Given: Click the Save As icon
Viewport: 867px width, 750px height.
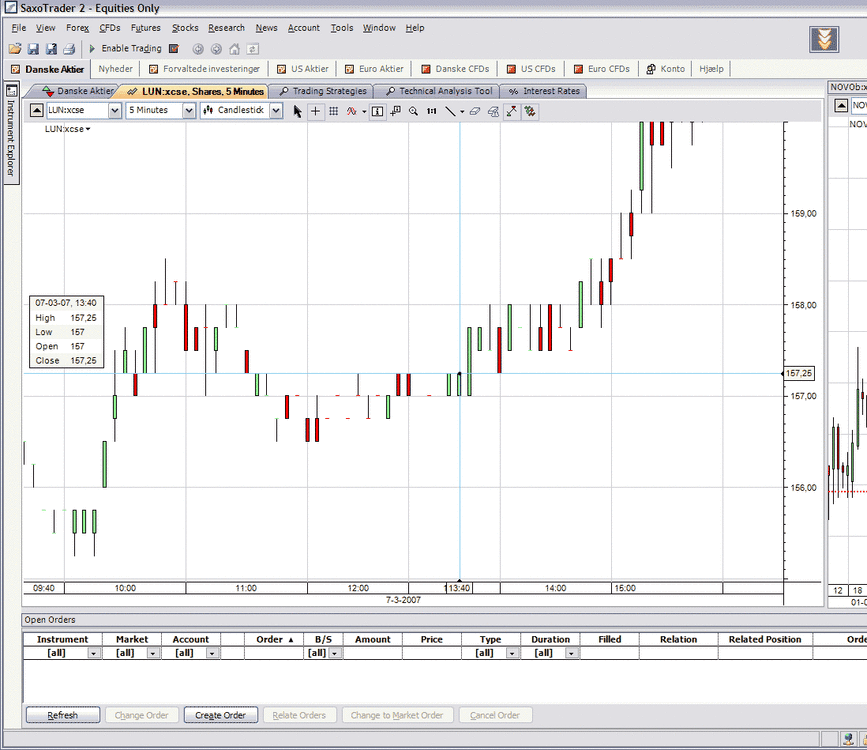Looking at the screenshot, I should [51, 49].
